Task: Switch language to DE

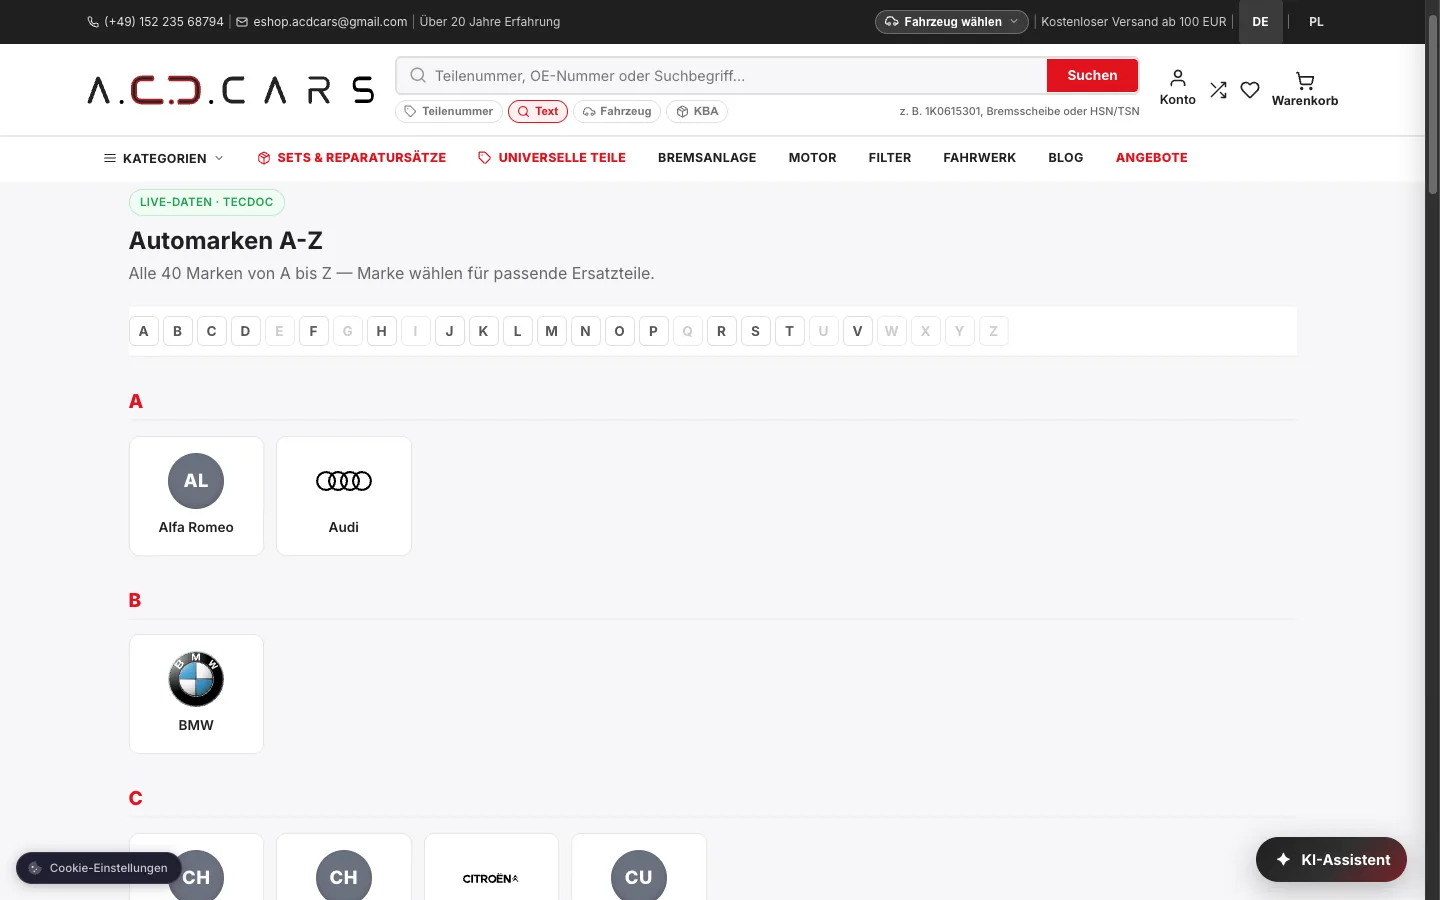Action: pos(1260,22)
